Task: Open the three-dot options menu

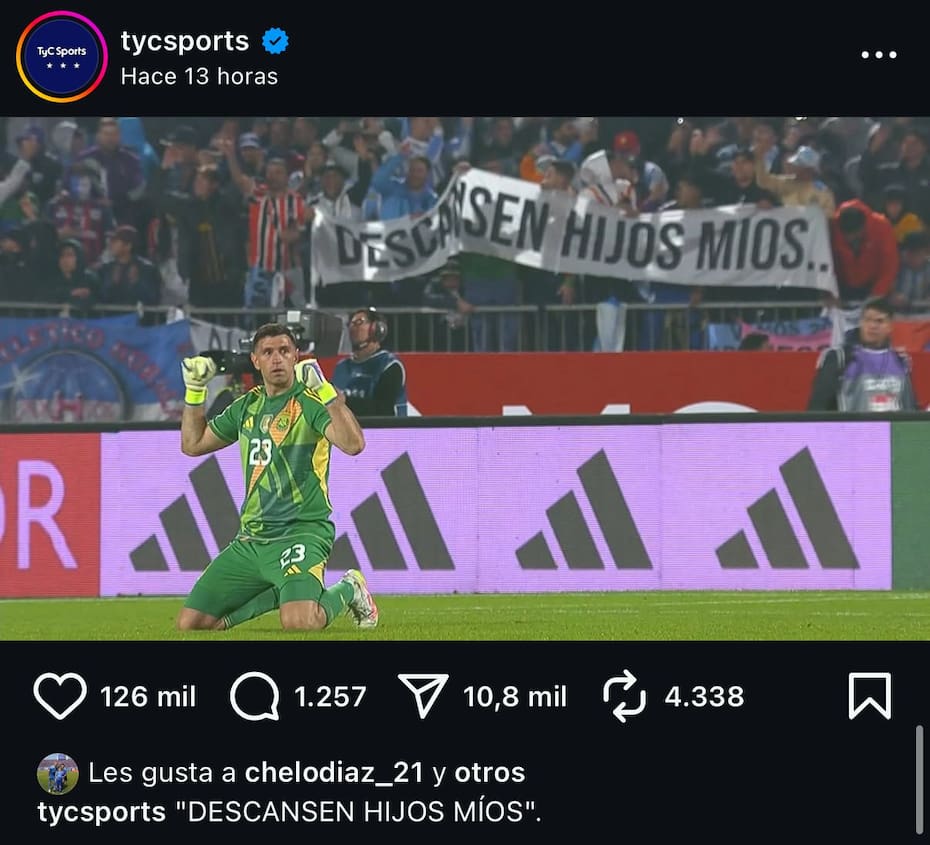Action: [879, 55]
